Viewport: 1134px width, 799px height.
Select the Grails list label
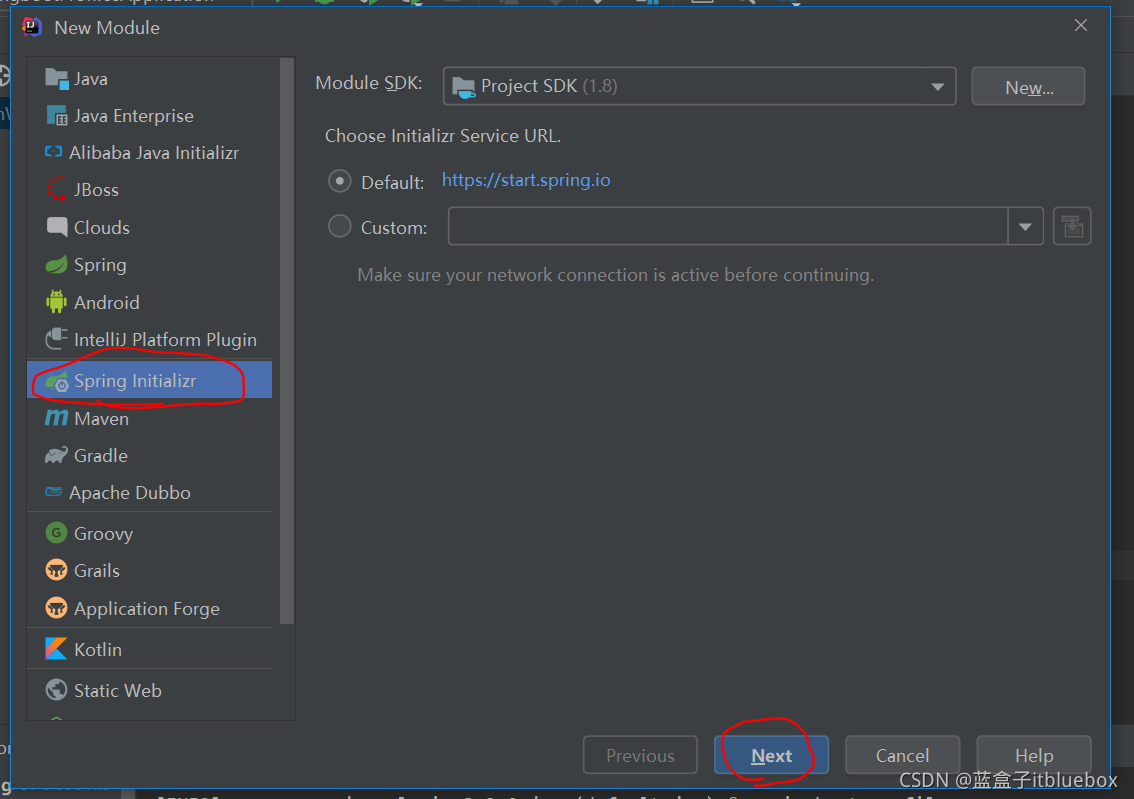(x=97, y=571)
